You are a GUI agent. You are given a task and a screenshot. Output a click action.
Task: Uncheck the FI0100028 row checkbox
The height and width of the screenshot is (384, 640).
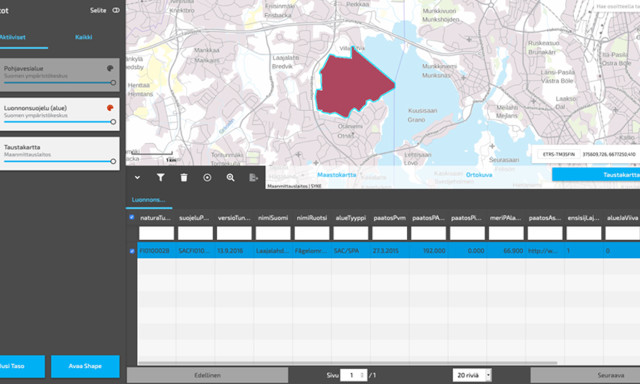(131, 251)
